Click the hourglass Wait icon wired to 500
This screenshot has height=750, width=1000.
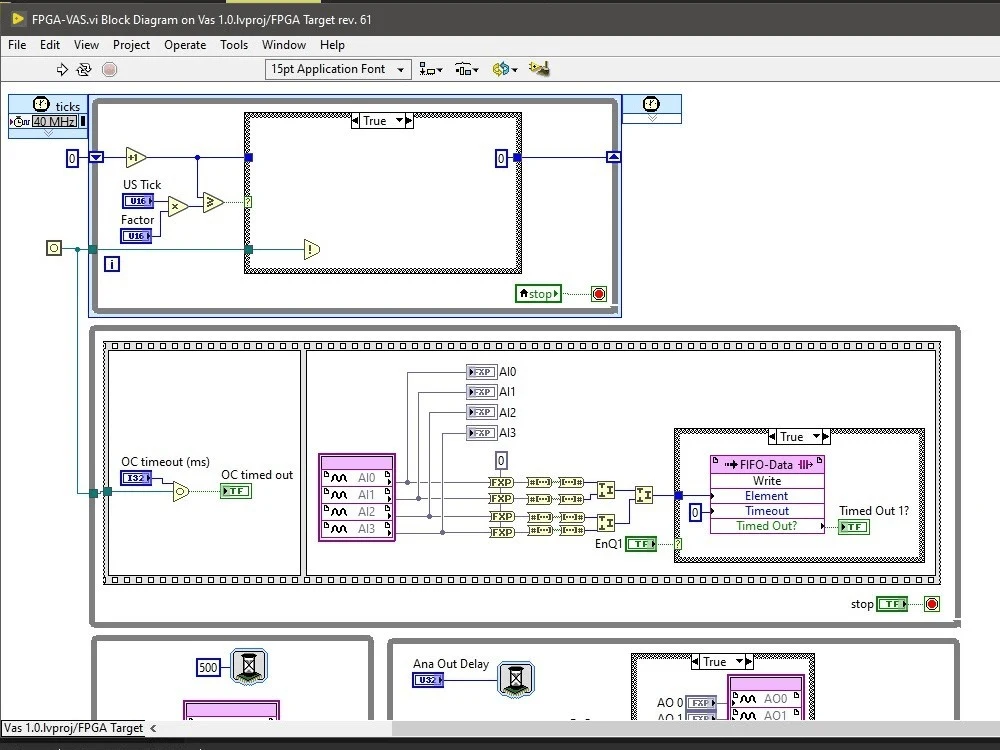(248, 666)
